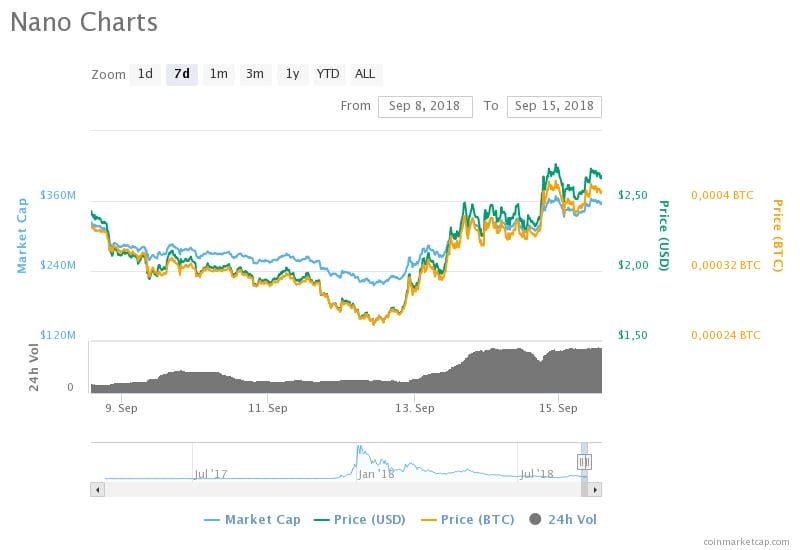Click the Jul '17 navigator label
Image resolution: width=800 pixels, height=550 pixels.
click(211, 474)
